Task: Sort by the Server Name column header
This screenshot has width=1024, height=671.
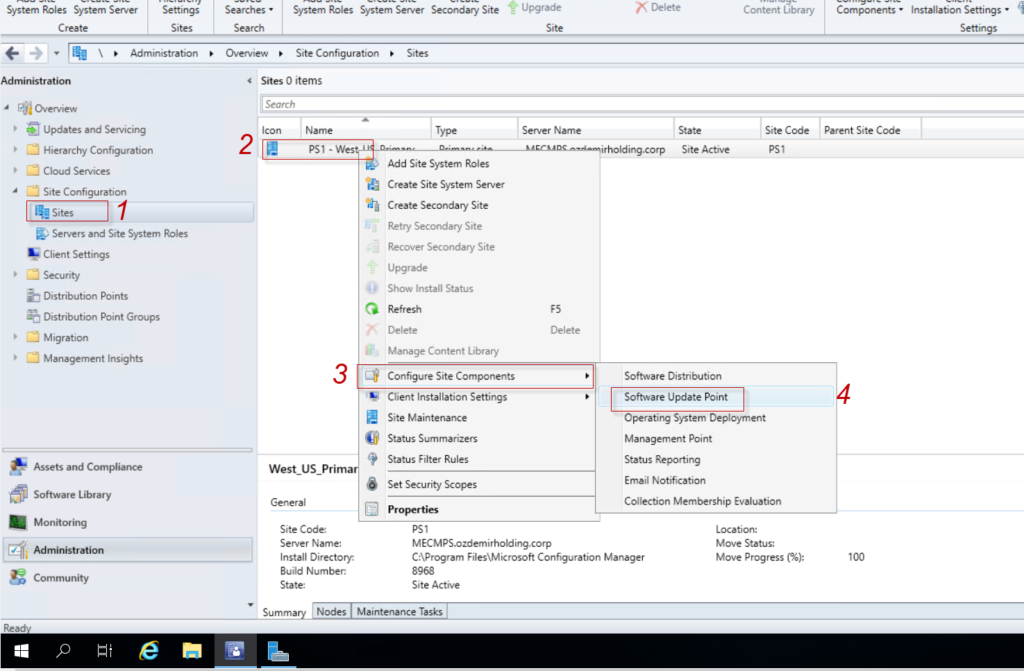Action: 596,130
